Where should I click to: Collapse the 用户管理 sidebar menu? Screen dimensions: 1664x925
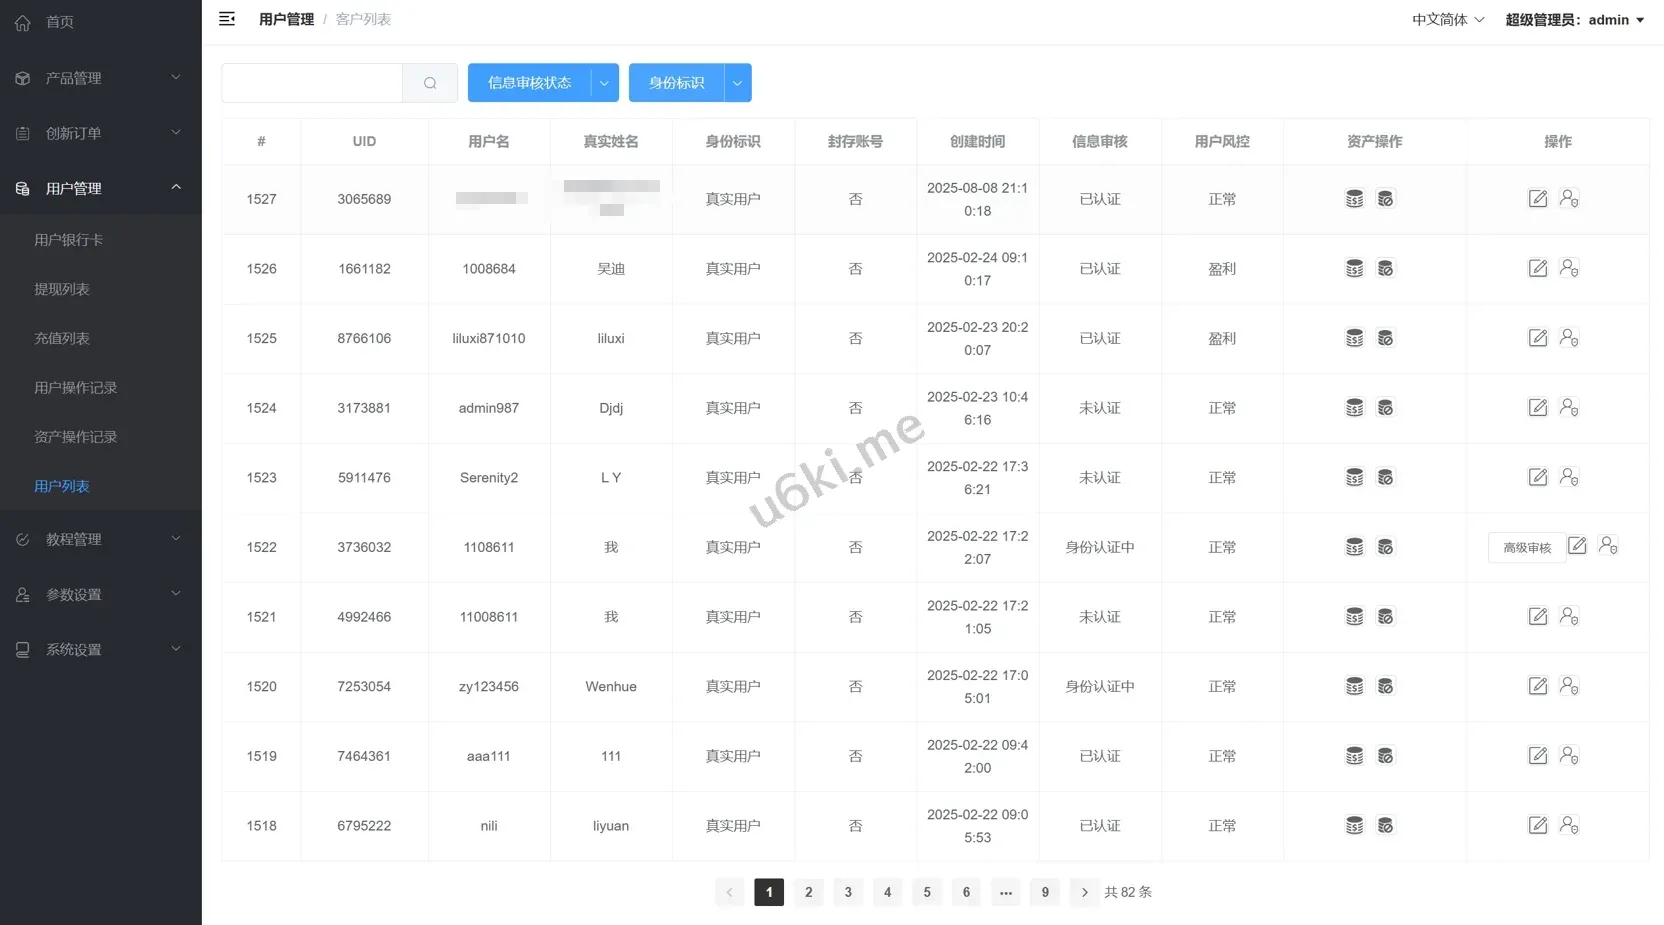coord(100,188)
